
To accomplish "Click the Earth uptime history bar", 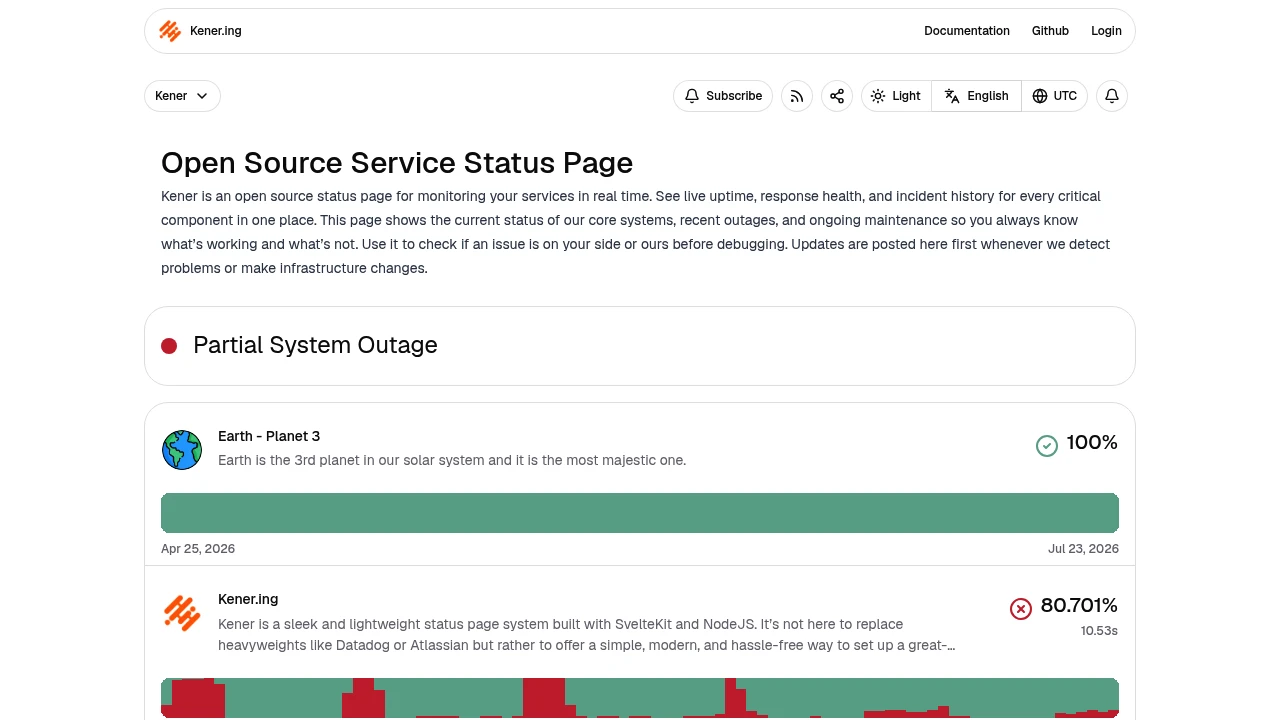I will click(640, 513).
